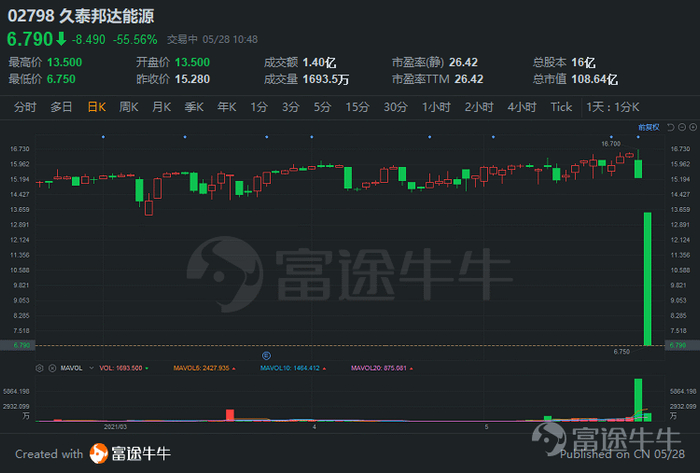Open the event bubble icon below the chart
This screenshot has height=473, width=700.
pos(266,356)
